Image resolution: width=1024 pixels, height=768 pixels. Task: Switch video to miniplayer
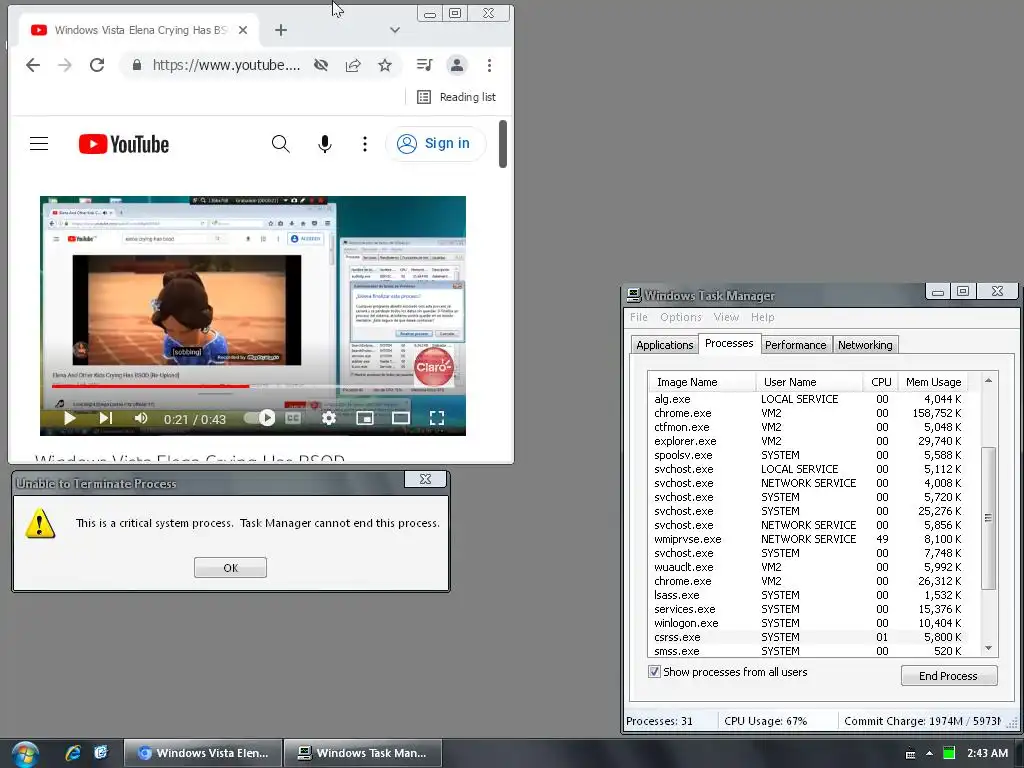364,418
